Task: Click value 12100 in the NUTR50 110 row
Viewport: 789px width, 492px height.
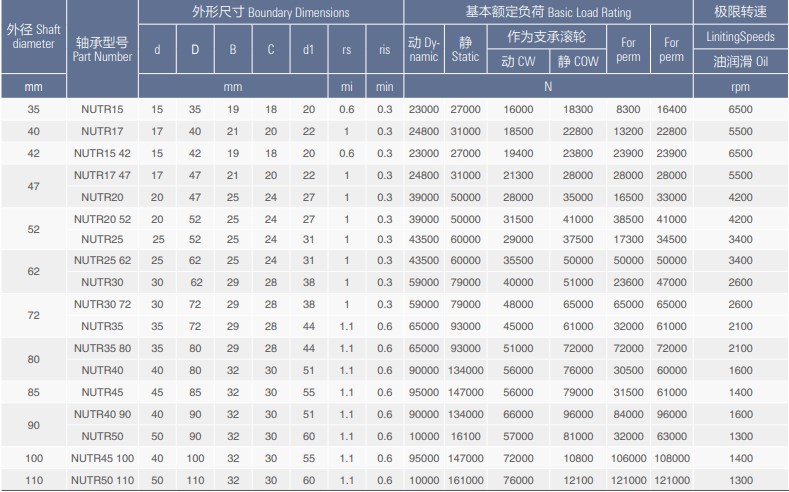Action: (578, 480)
